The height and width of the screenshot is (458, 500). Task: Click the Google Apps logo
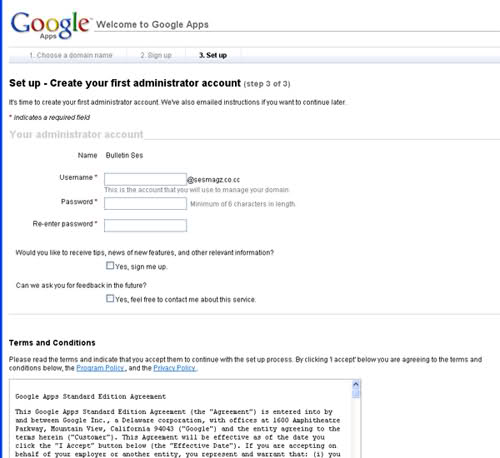click(50, 25)
